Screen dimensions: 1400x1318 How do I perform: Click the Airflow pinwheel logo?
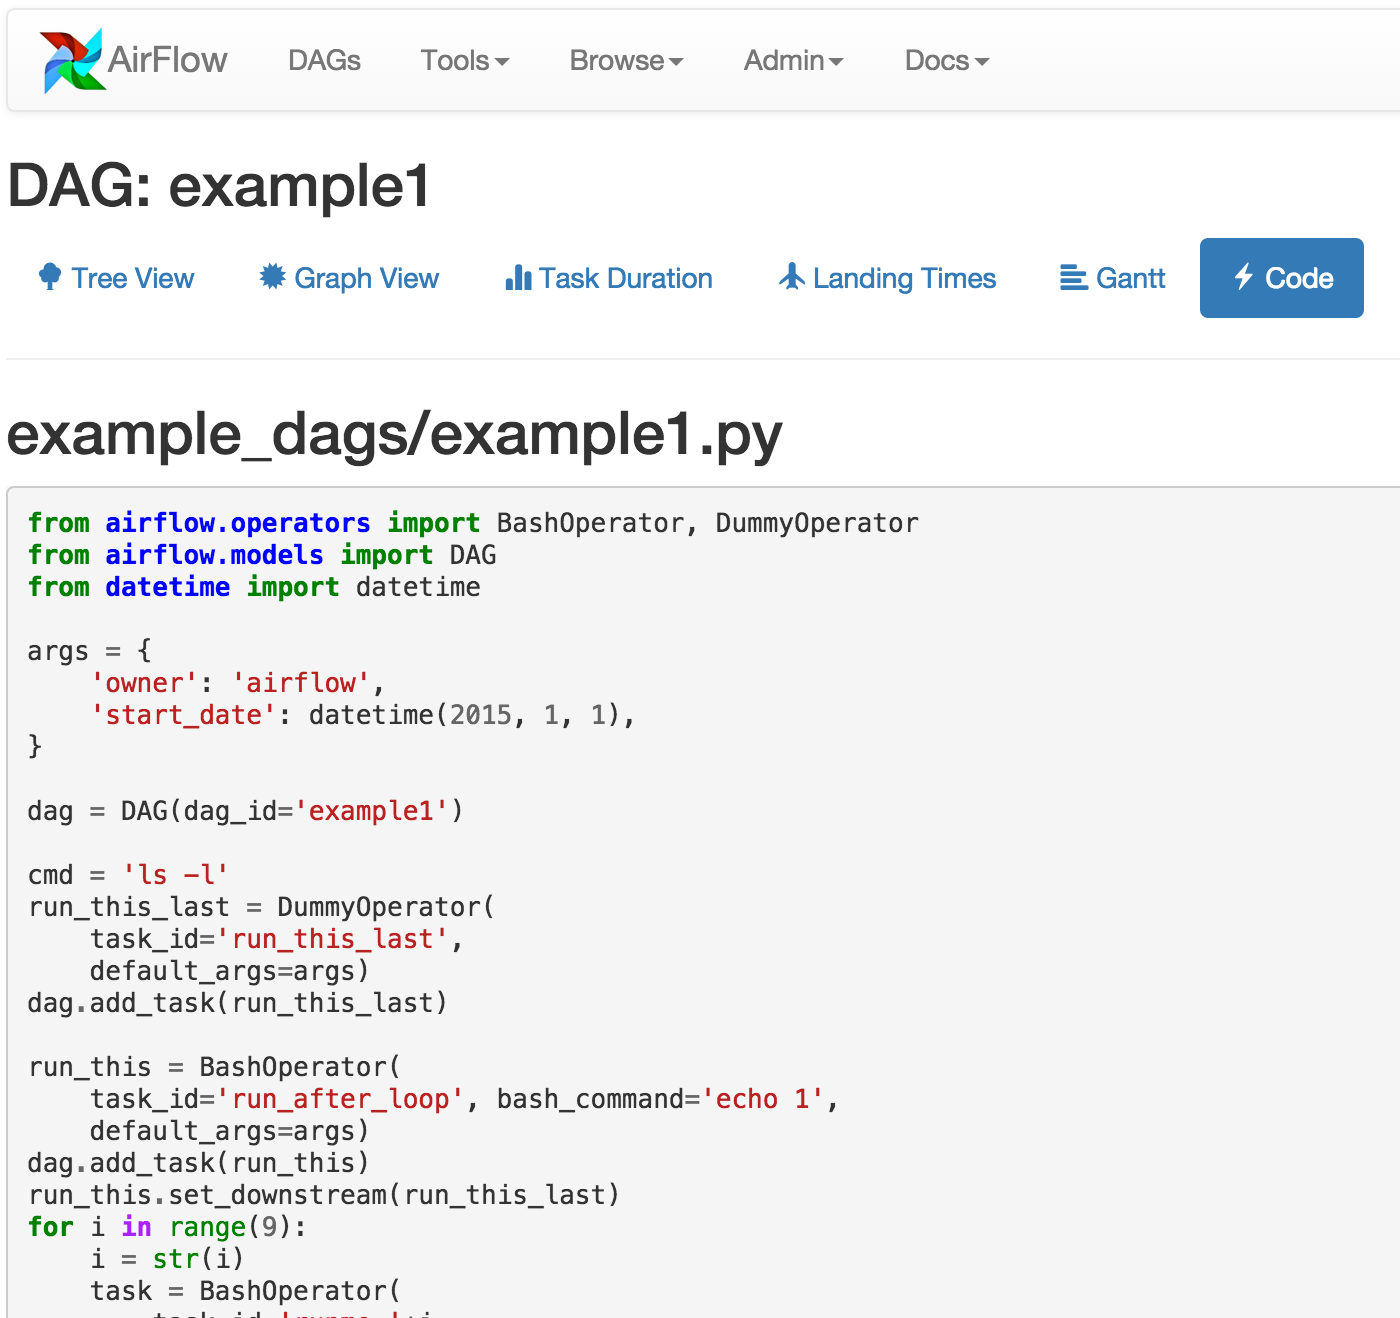70,59
